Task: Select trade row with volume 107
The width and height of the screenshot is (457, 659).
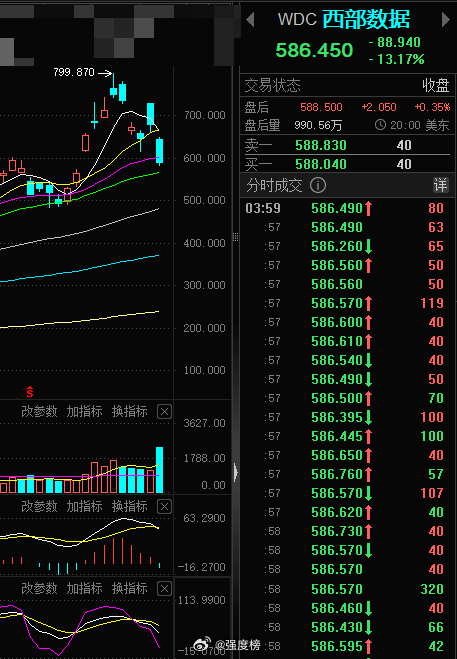Action: (347, 493)
